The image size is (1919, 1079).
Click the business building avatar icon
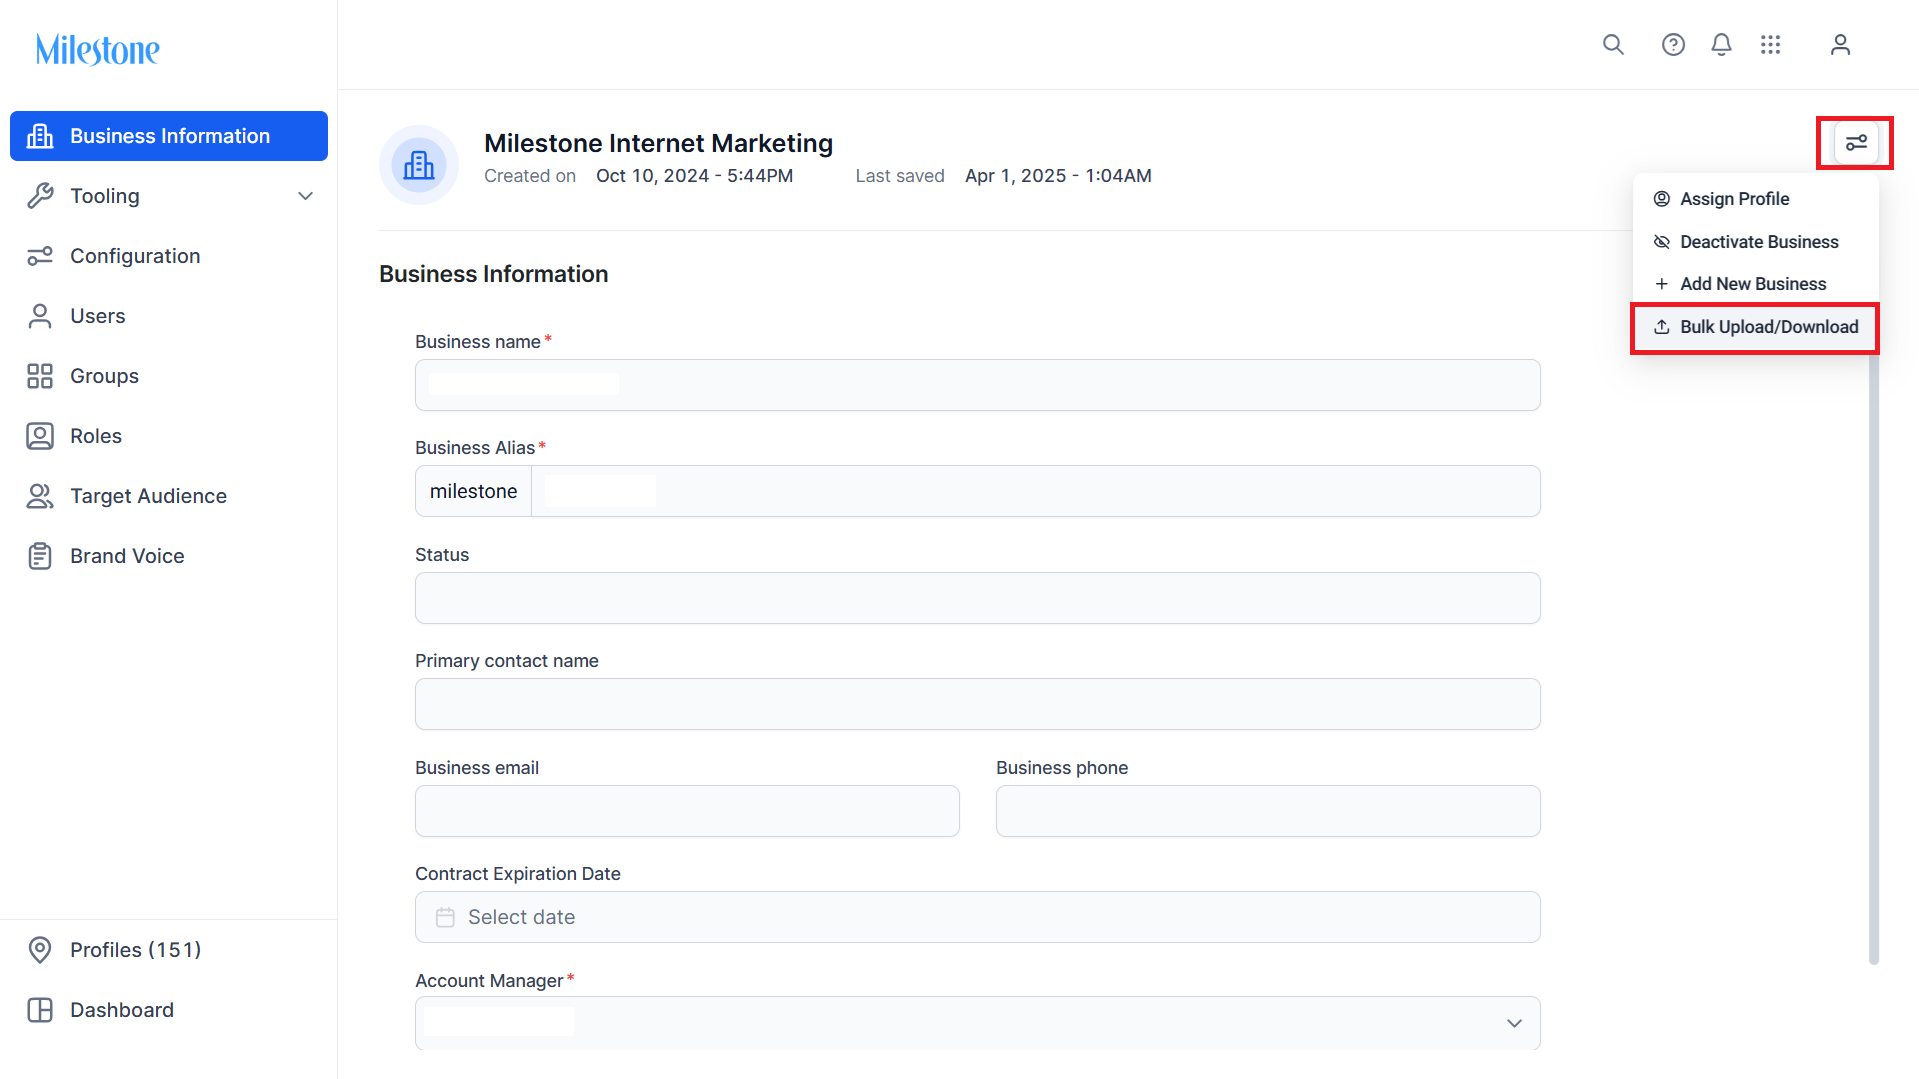click(419, 165)
